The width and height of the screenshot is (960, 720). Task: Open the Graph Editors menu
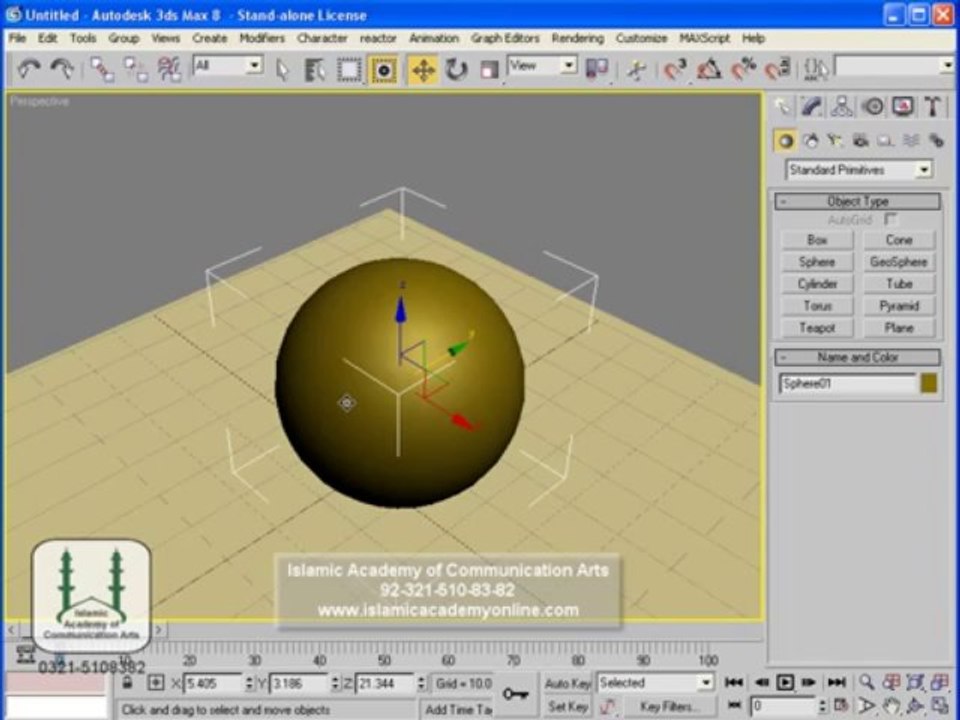[x=505, y=38]
